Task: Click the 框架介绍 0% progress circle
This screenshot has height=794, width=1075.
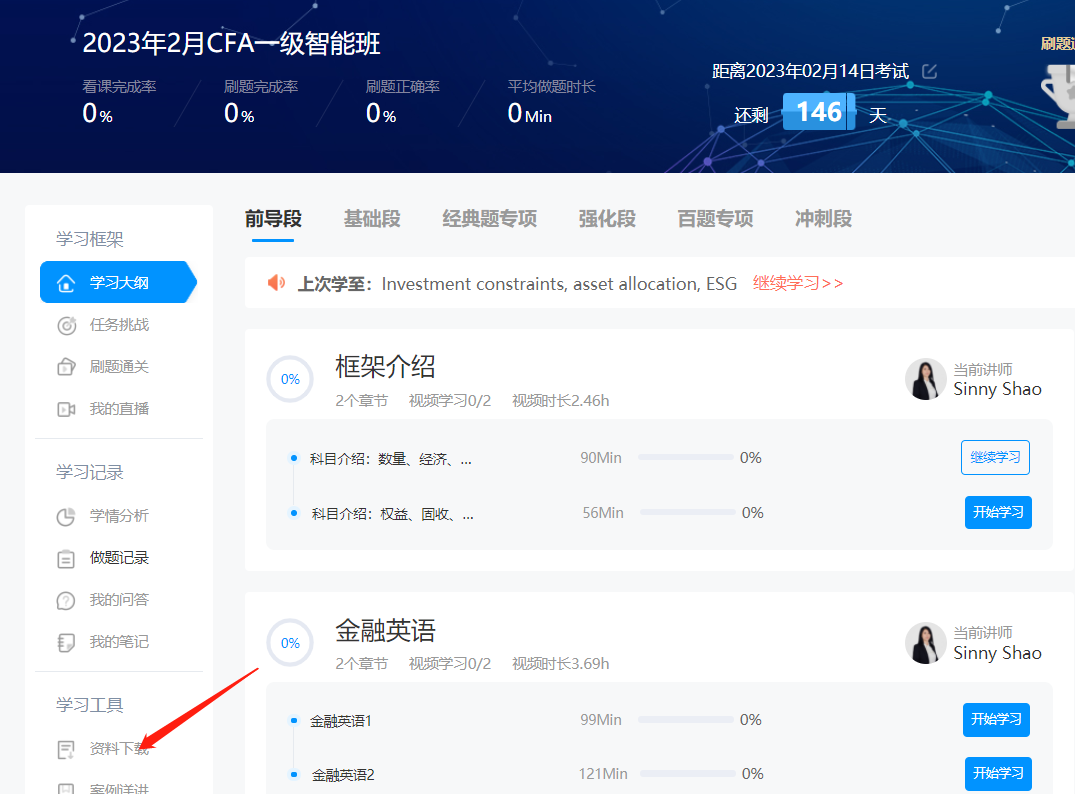Action: pos(290,380)
